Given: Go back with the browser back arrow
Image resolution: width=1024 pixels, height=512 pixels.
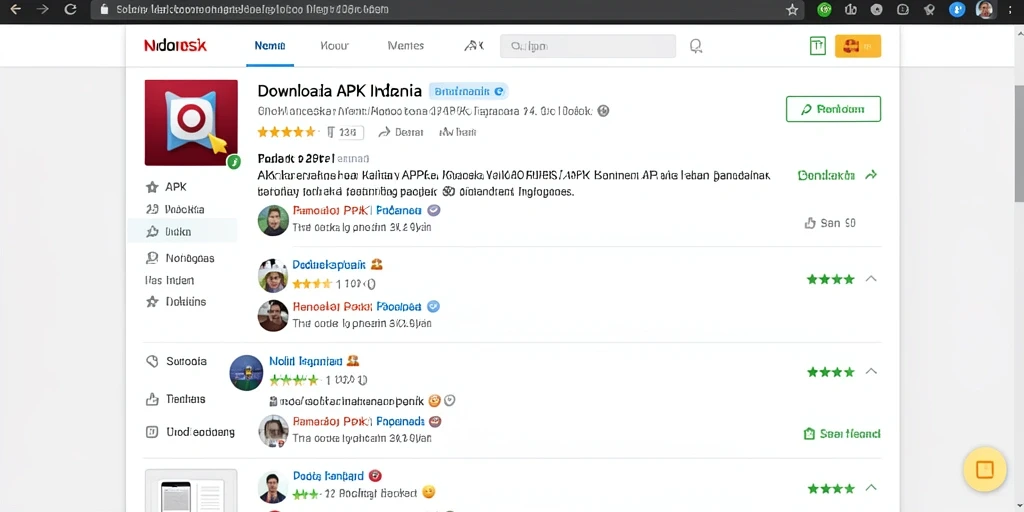Looking at the screenshot, I should coord(16,9).
